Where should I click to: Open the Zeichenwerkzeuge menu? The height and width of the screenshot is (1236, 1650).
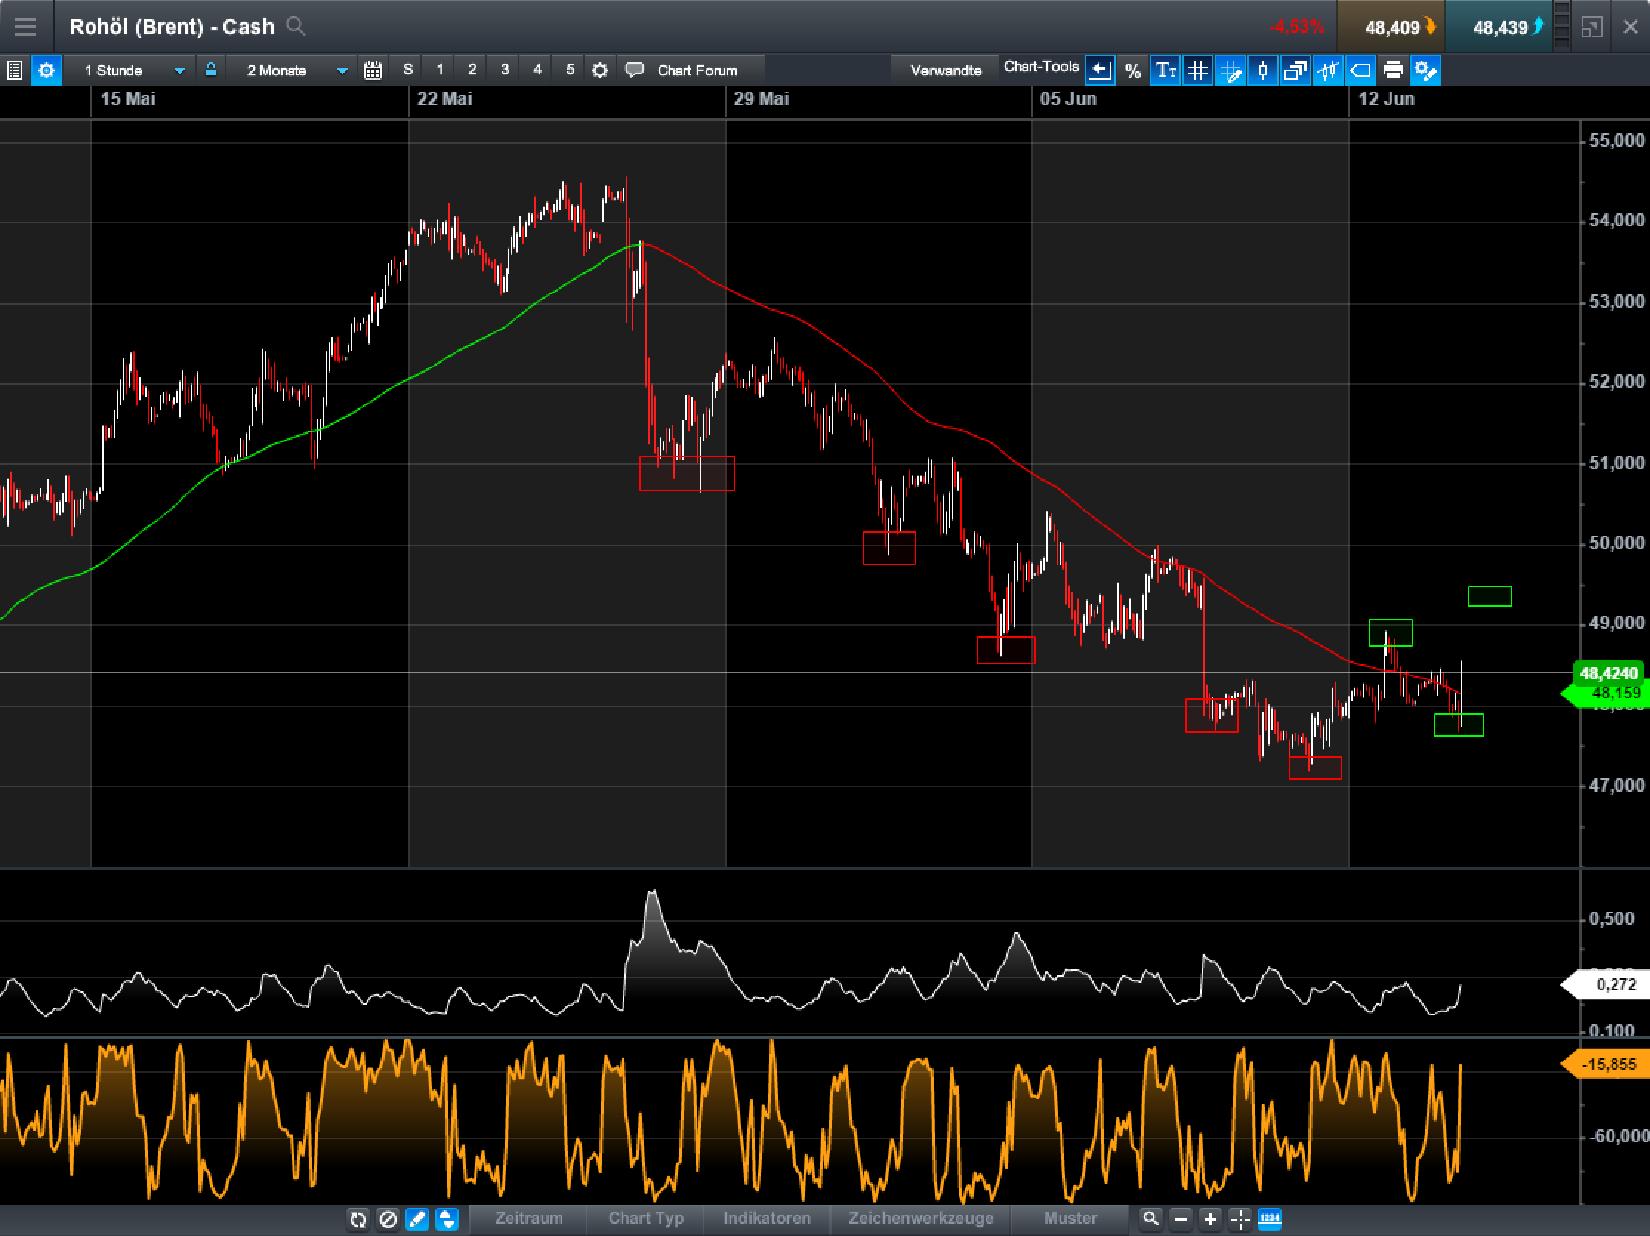[x=920, y=1219]
